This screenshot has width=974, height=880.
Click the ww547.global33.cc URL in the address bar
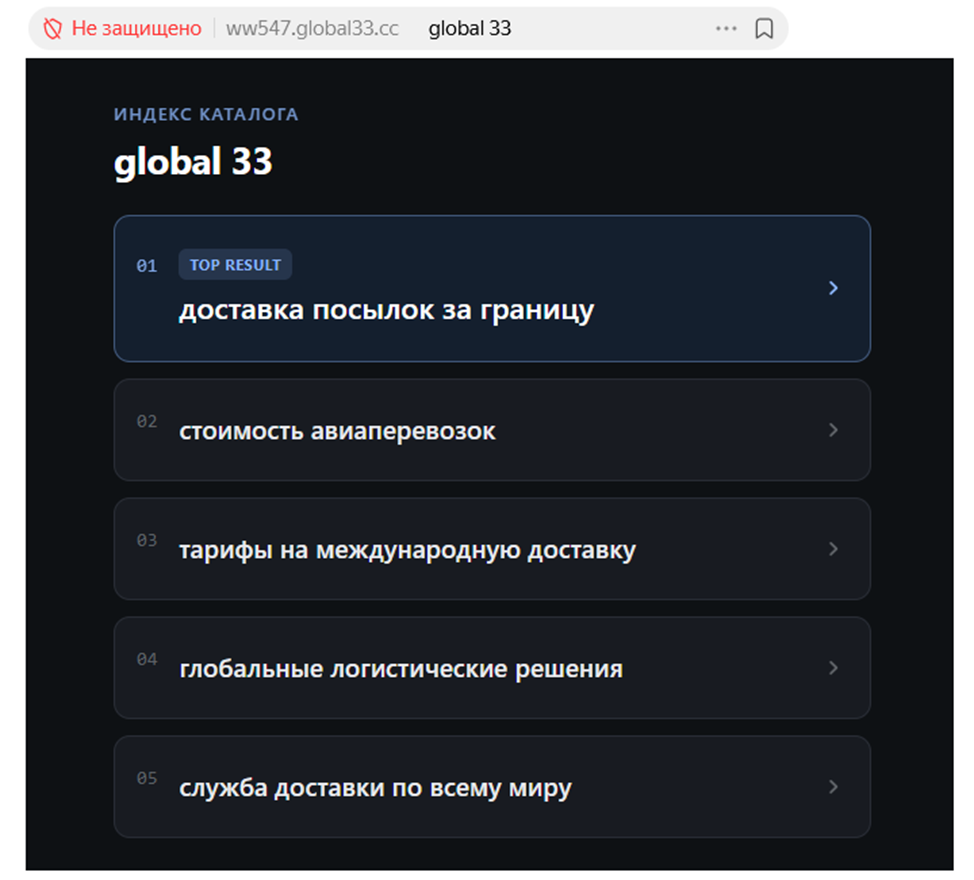point(312,29)
